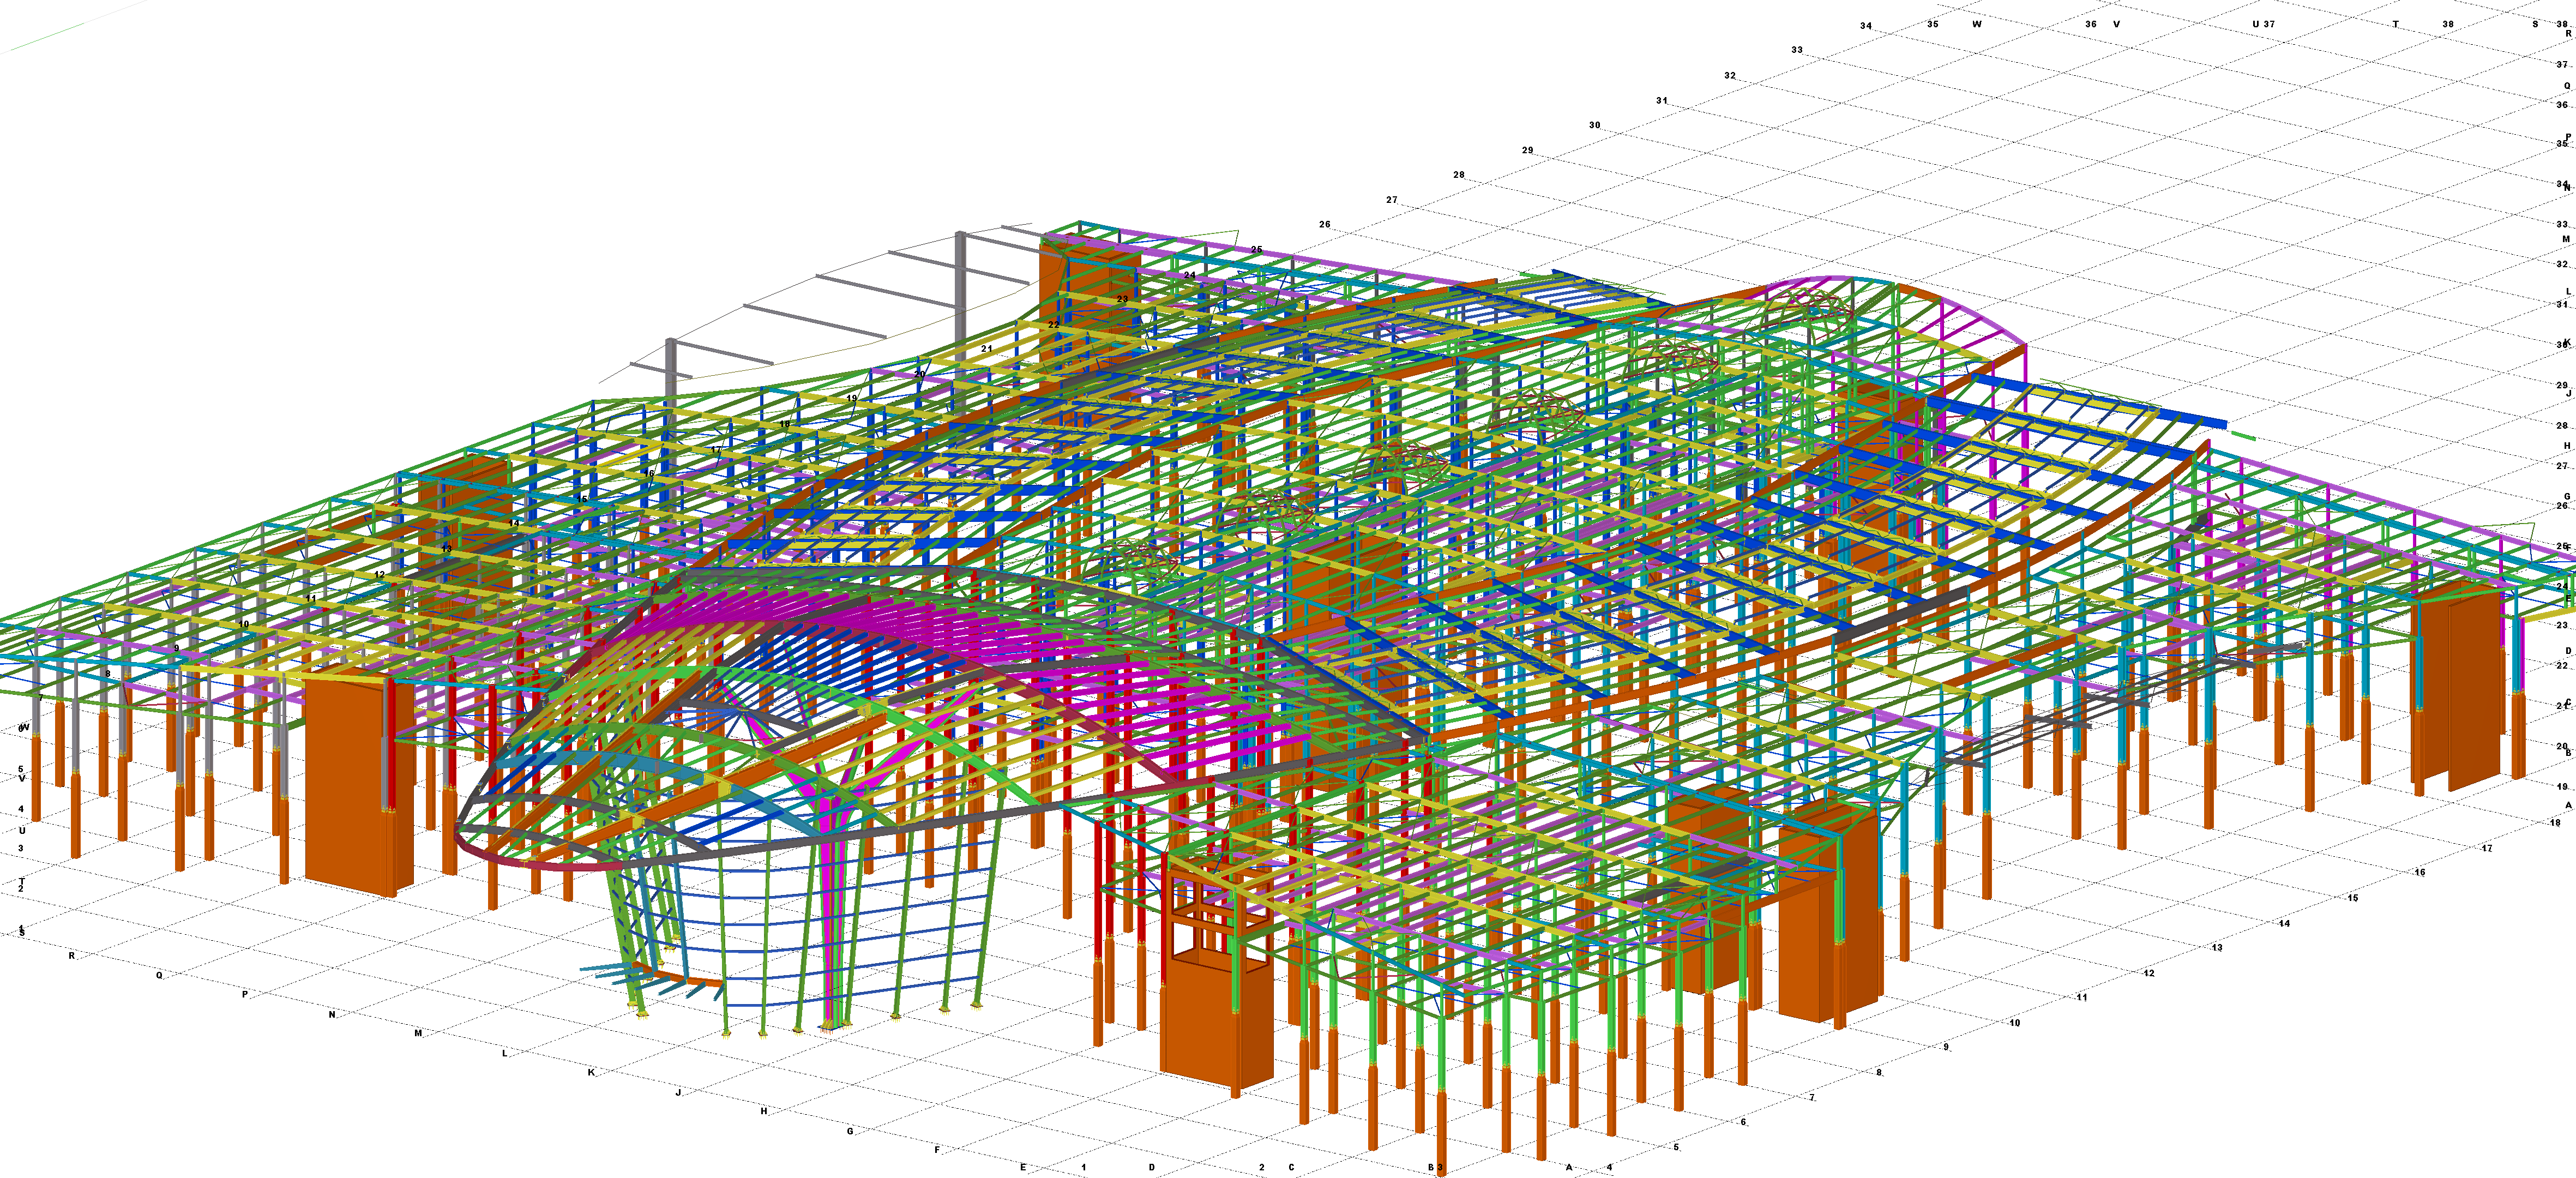Pick grid label 12 on the bottom-right axis
This screenshot has height=1178, width=2576.
[2149, 973]
